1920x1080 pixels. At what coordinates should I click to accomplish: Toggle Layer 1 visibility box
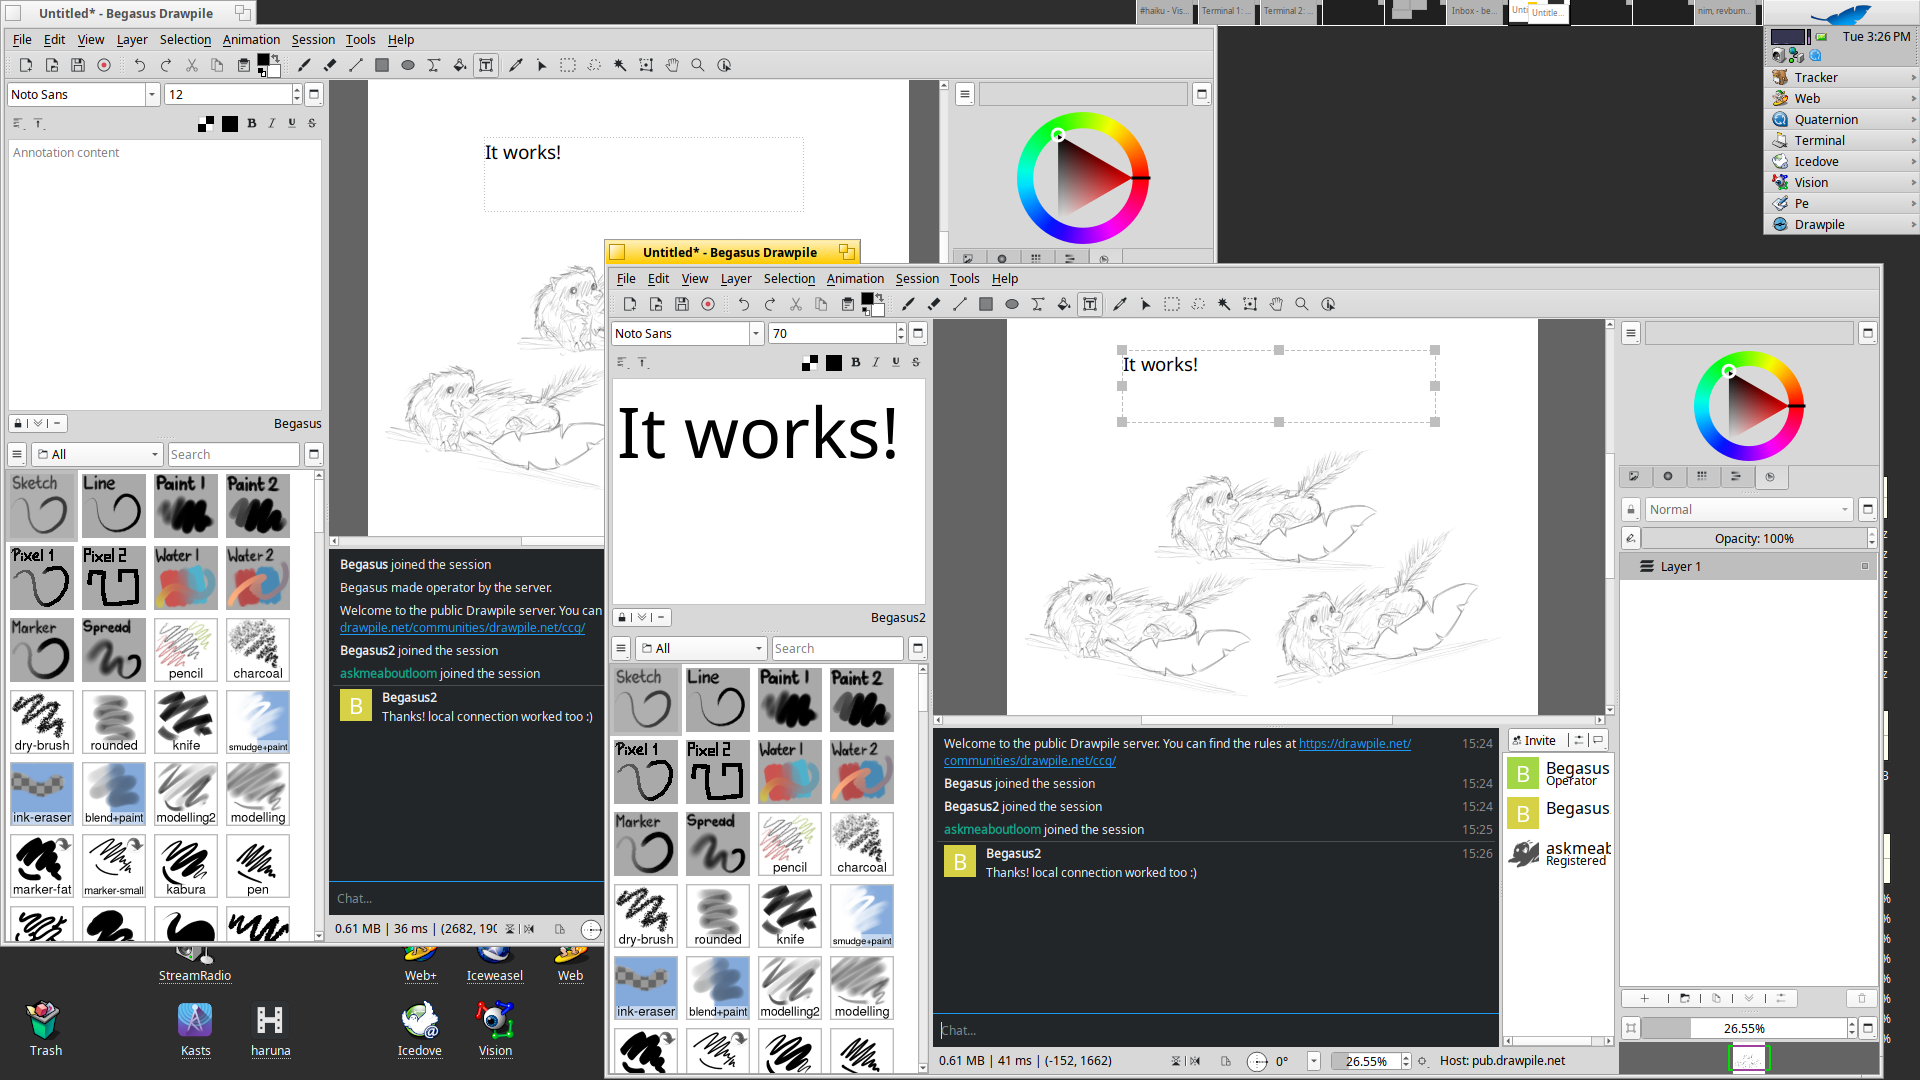tap(1864, 567)
